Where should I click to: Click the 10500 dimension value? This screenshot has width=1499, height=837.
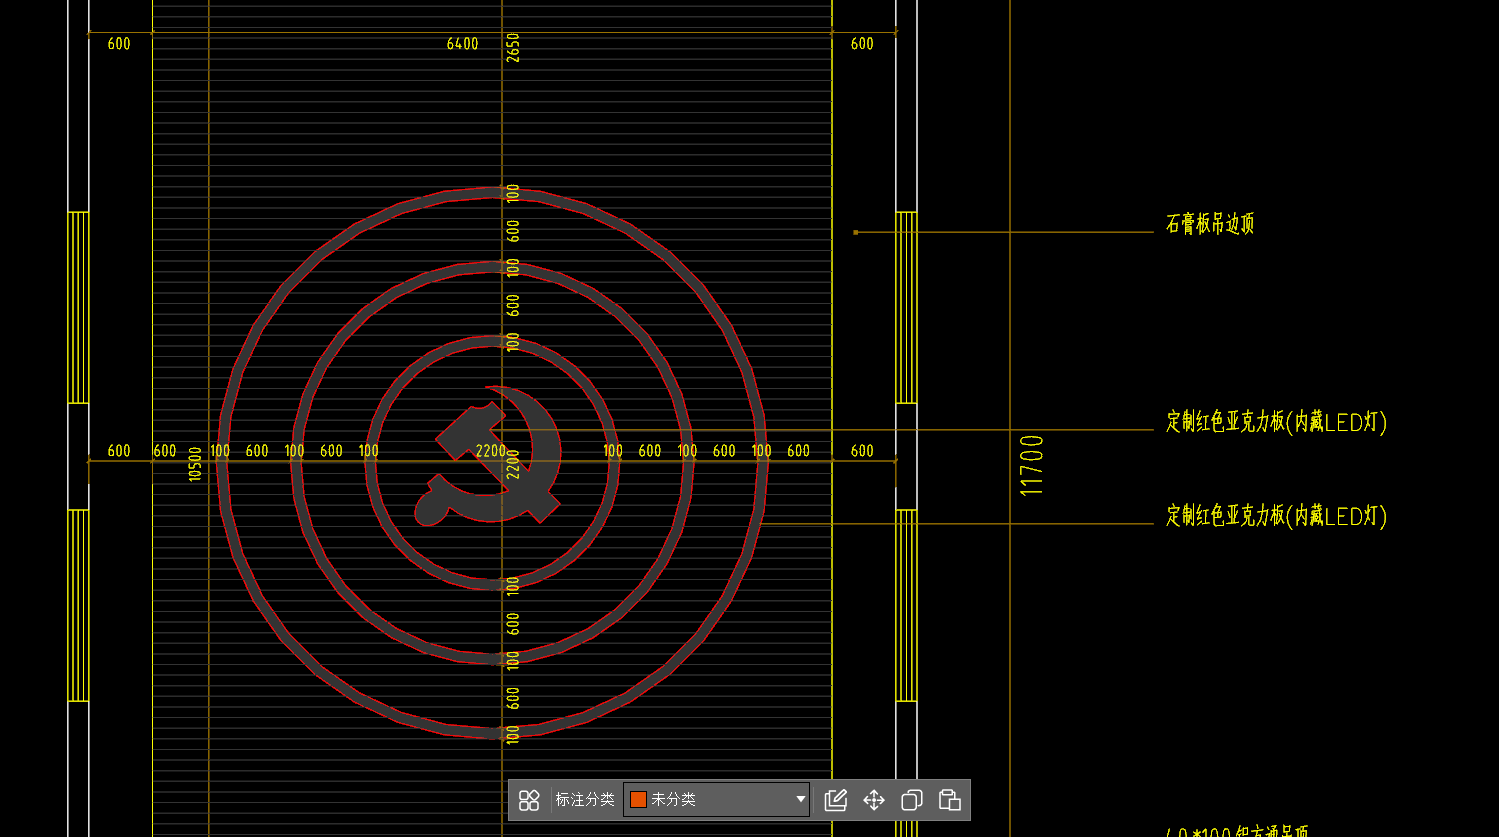click(195, 464)
